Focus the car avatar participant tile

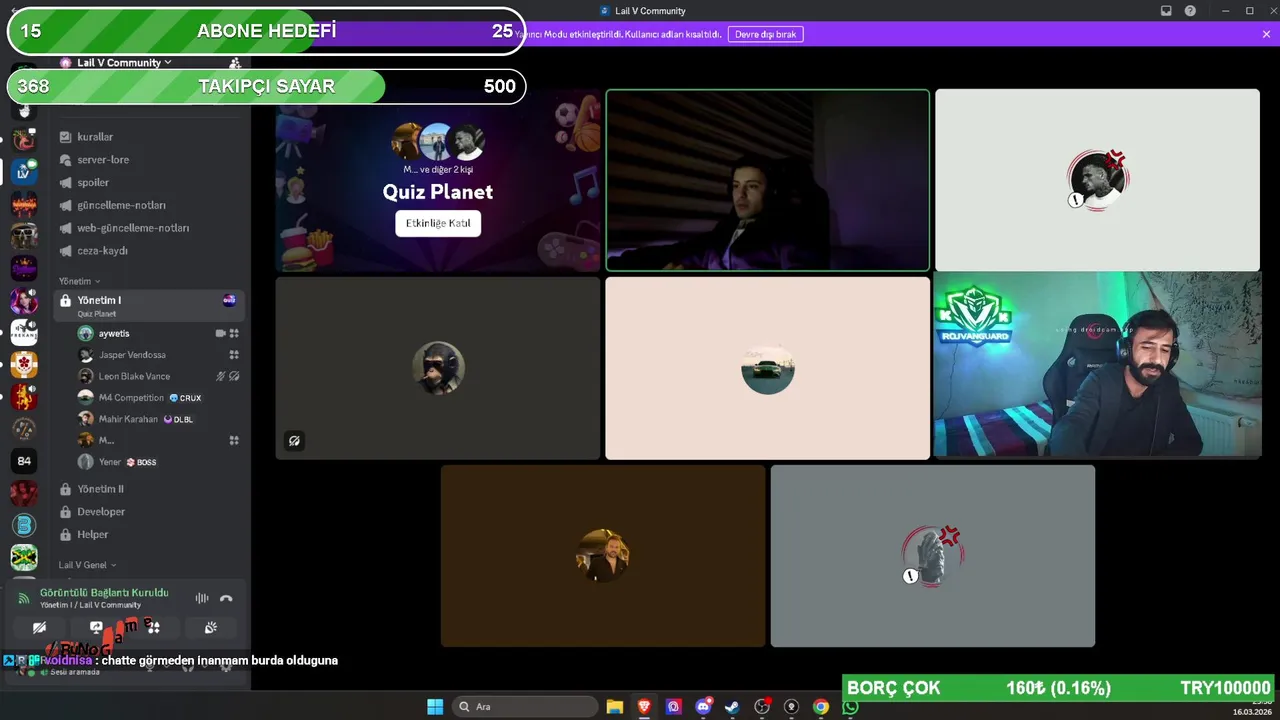coord(768,368)
